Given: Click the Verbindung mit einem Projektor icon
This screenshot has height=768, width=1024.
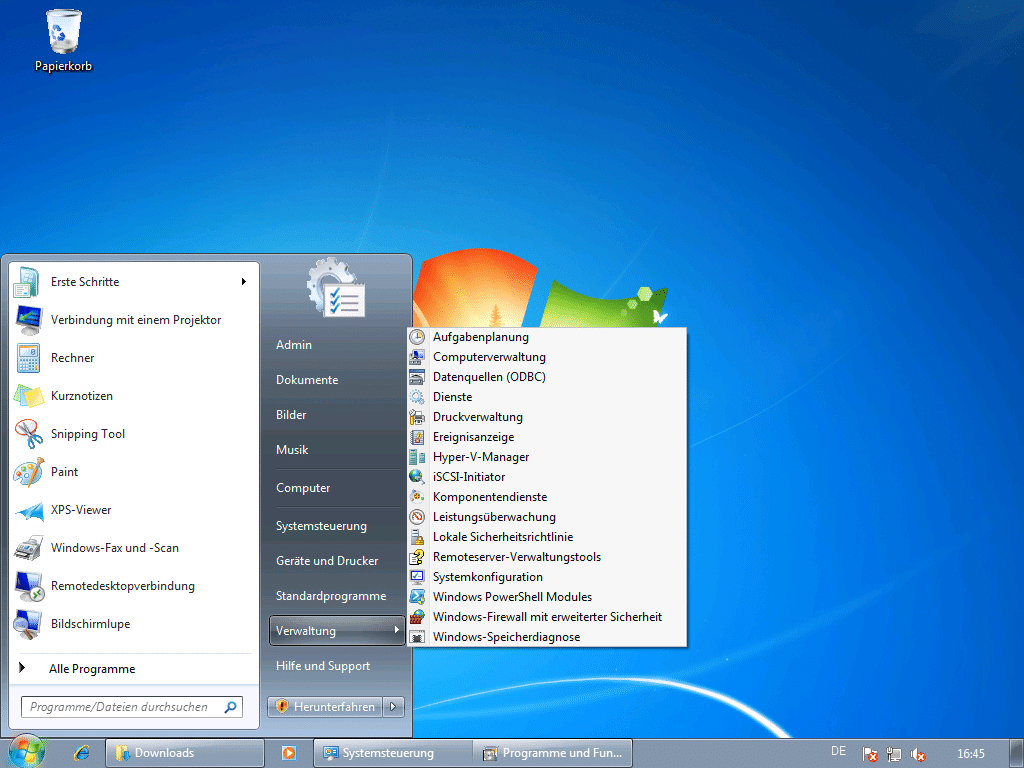Looking at the screenshot, I should [27, 320].
